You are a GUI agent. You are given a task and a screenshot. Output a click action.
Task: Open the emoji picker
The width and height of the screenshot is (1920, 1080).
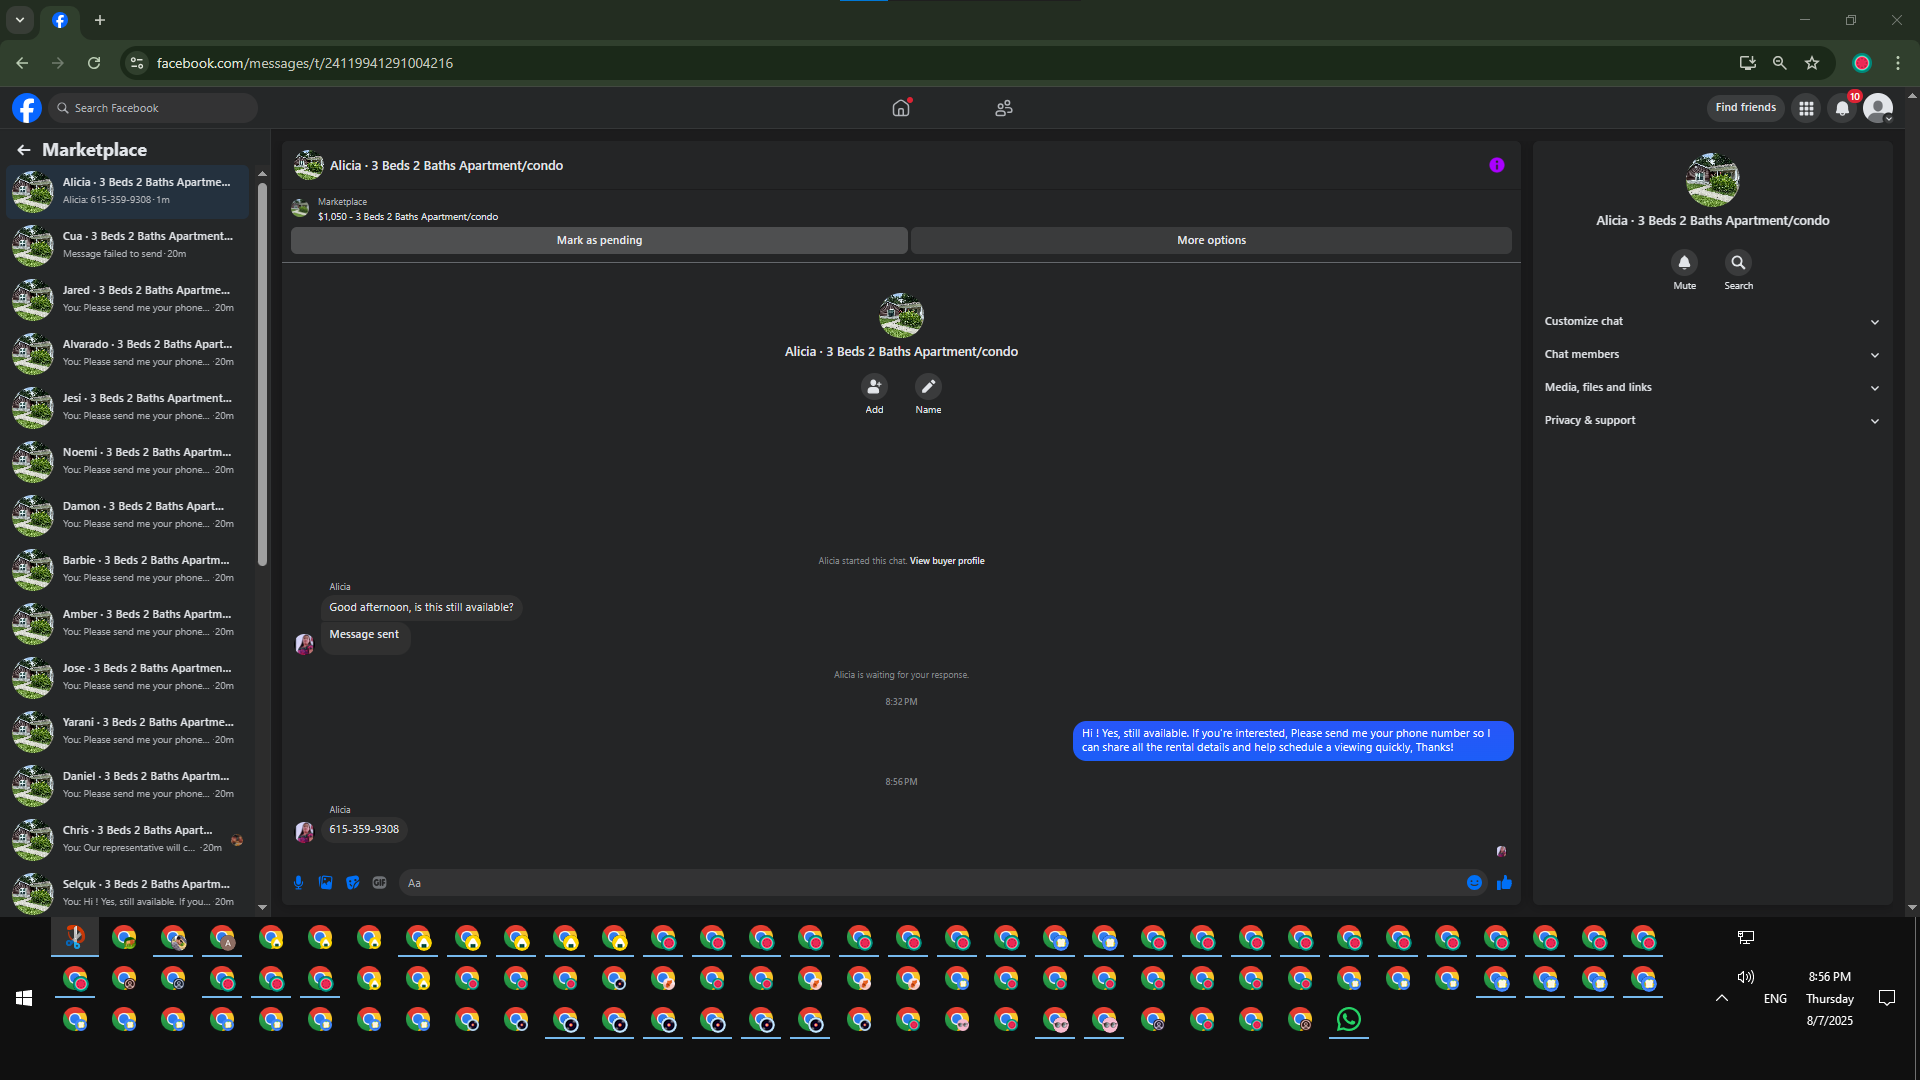coord(1474,883)
